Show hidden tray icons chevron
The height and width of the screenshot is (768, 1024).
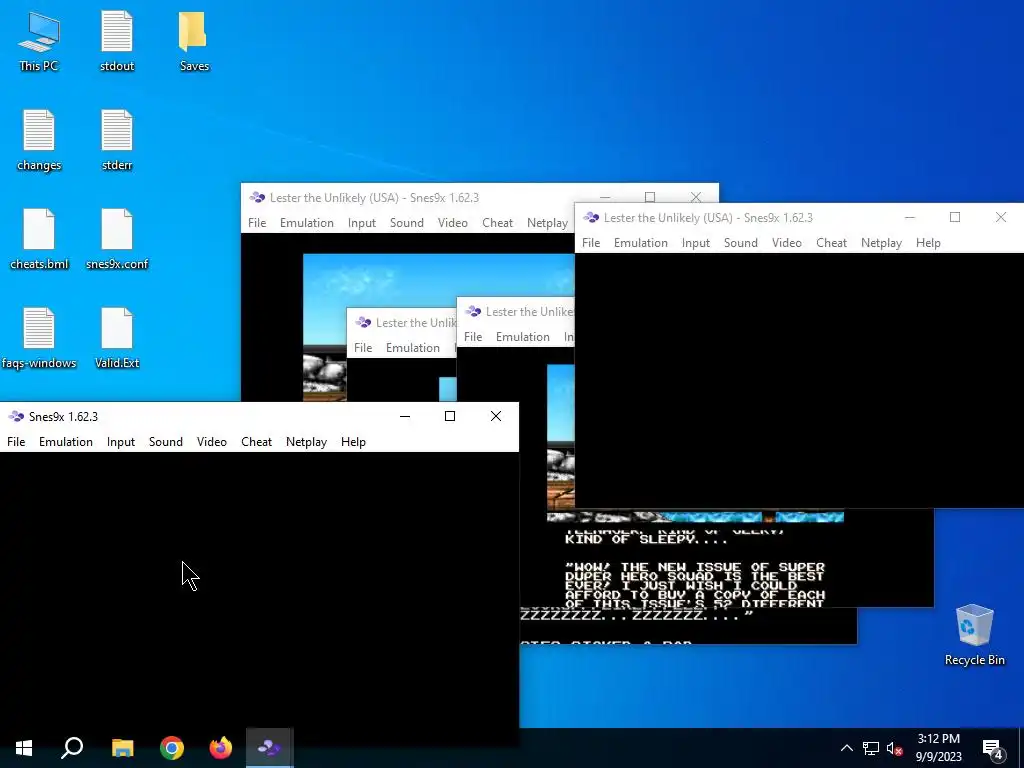[846, 748]
